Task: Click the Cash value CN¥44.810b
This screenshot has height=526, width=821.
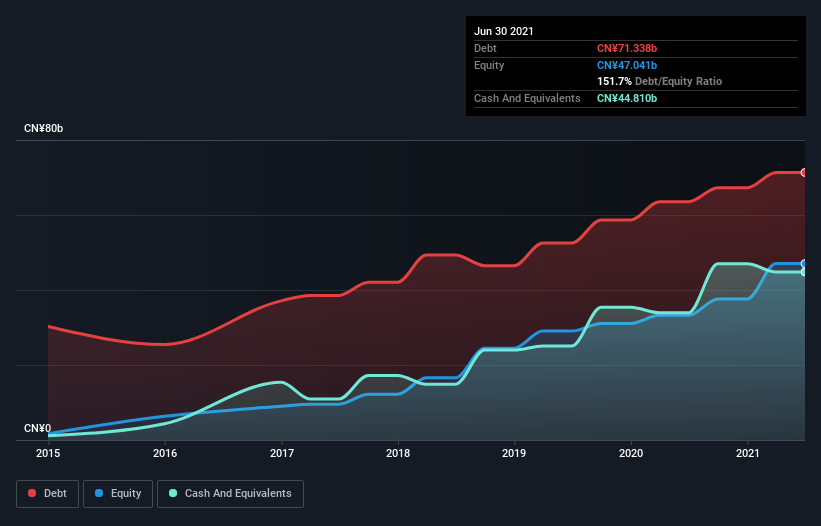Action: pyautogui.click(x=627, y=98)
